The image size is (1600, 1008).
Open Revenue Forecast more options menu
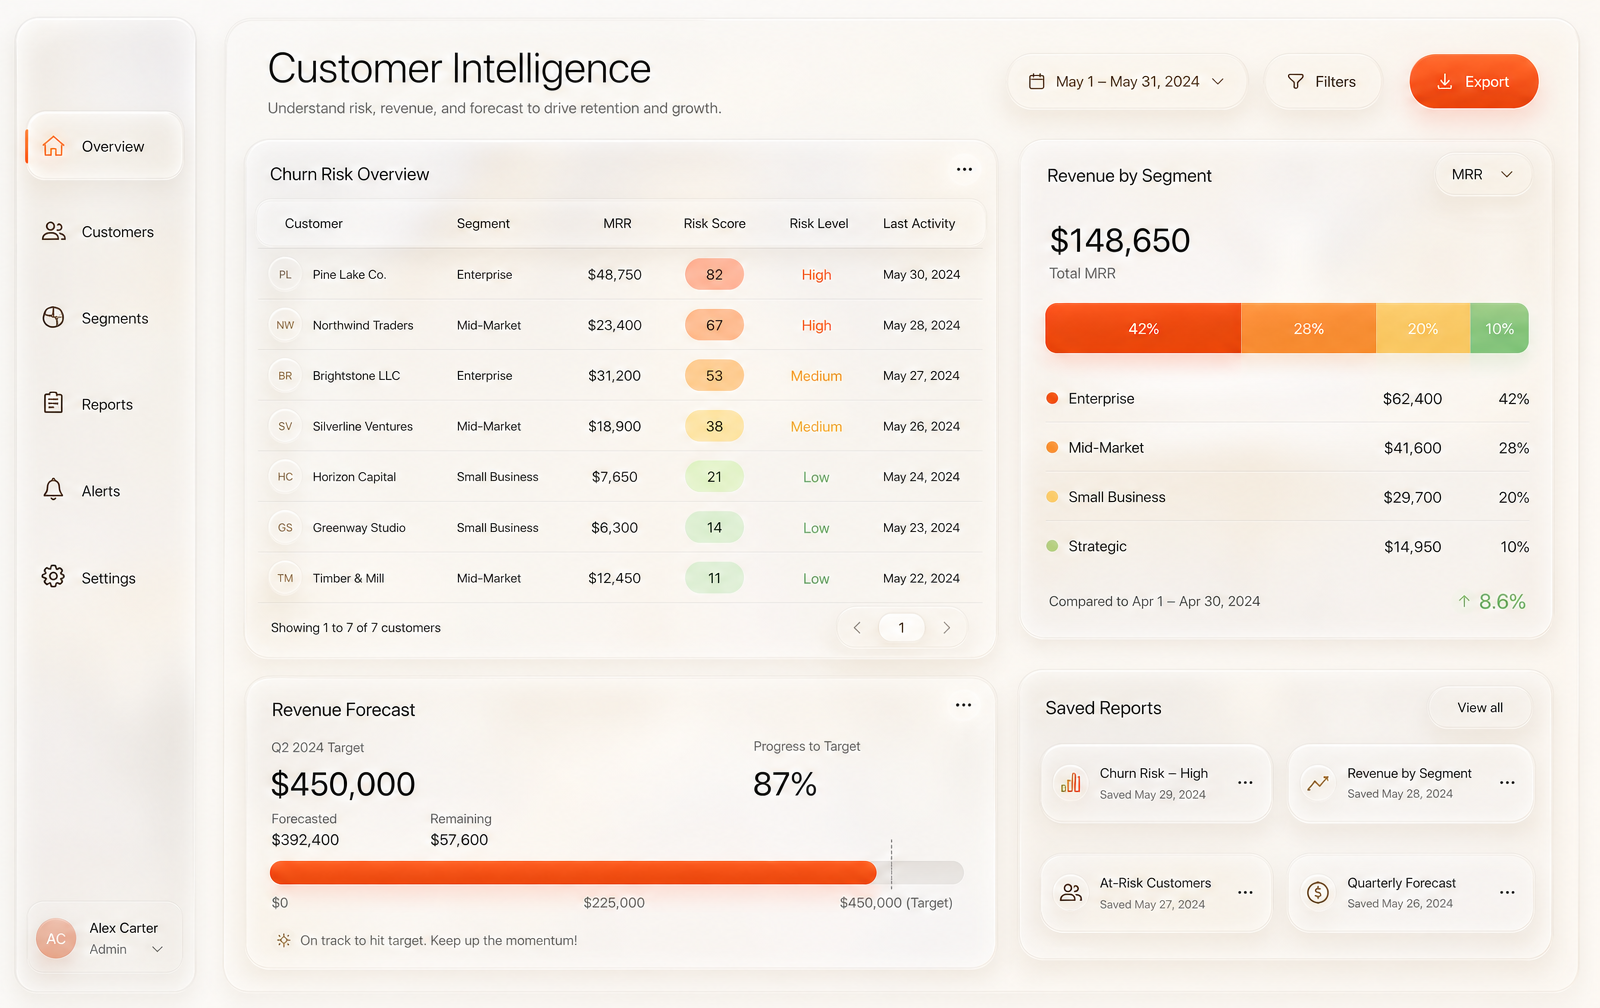point(963,706)
